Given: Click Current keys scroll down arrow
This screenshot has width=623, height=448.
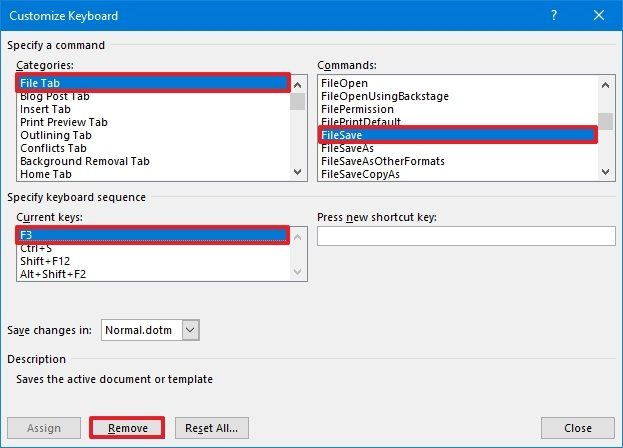Looking at the screenshot, I should pos(298,272).
